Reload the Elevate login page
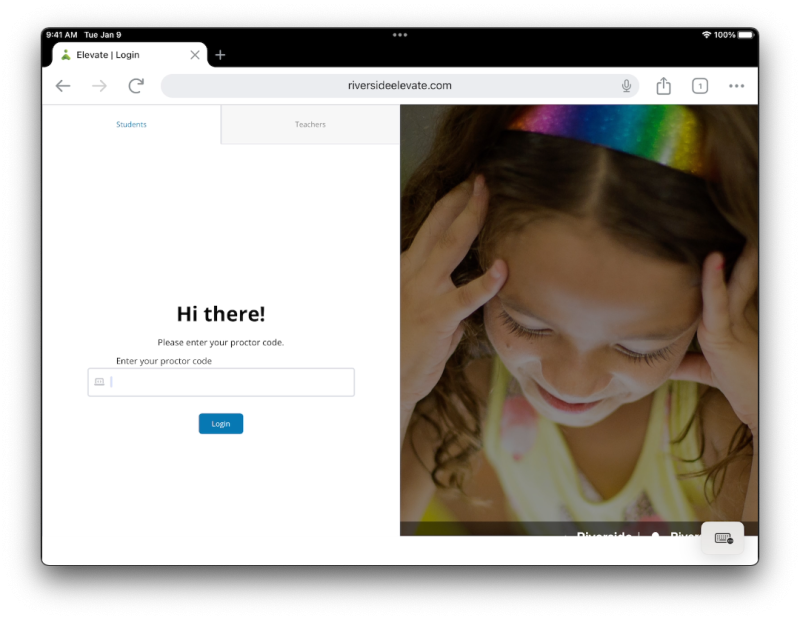 [x=136, y=86]
